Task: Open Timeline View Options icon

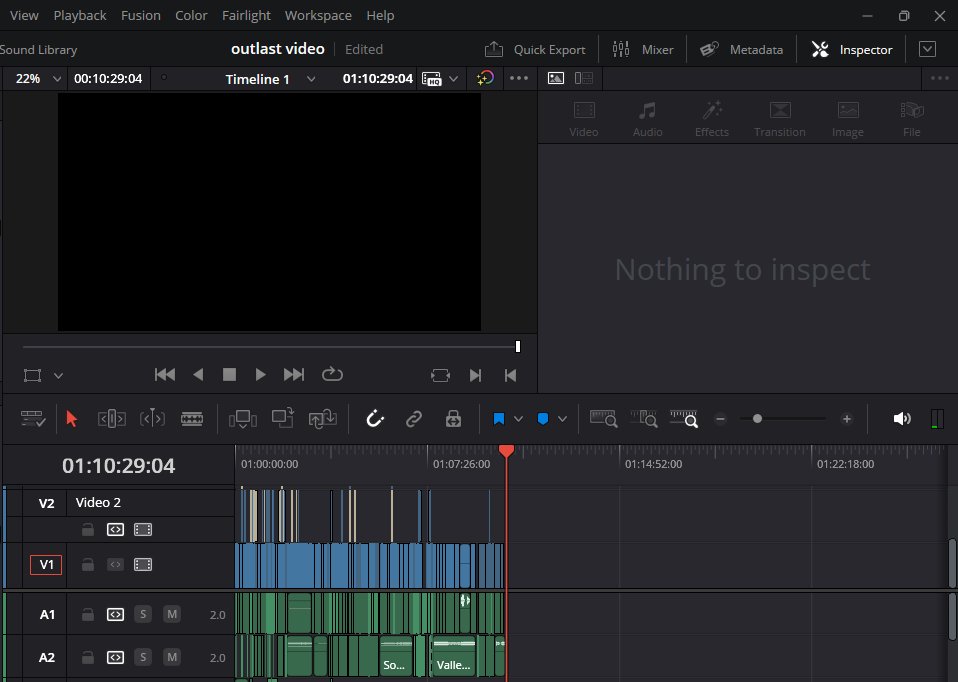Action: 33,419
